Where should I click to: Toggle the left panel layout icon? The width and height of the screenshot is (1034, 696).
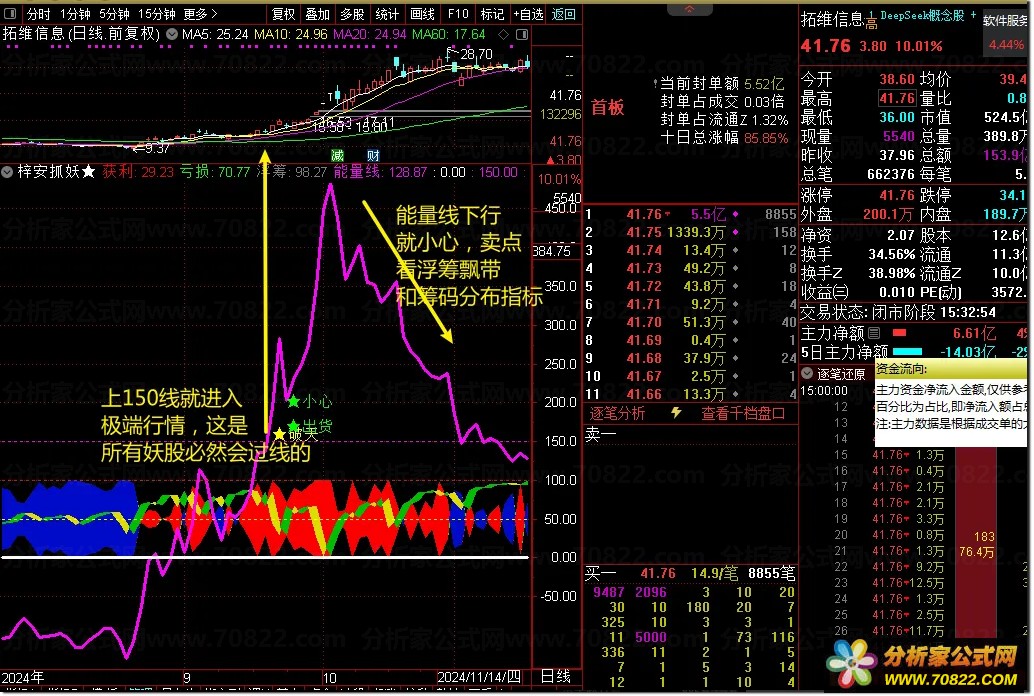[11, 13]
